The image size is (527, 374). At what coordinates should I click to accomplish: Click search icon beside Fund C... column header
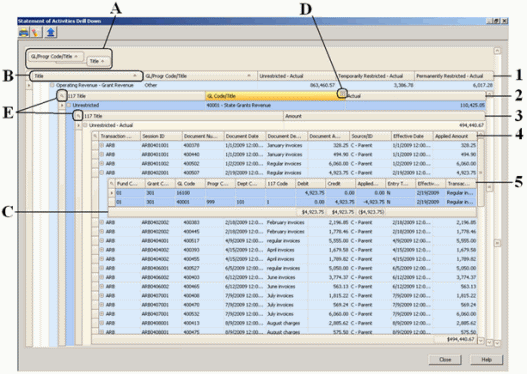(112, 184)
